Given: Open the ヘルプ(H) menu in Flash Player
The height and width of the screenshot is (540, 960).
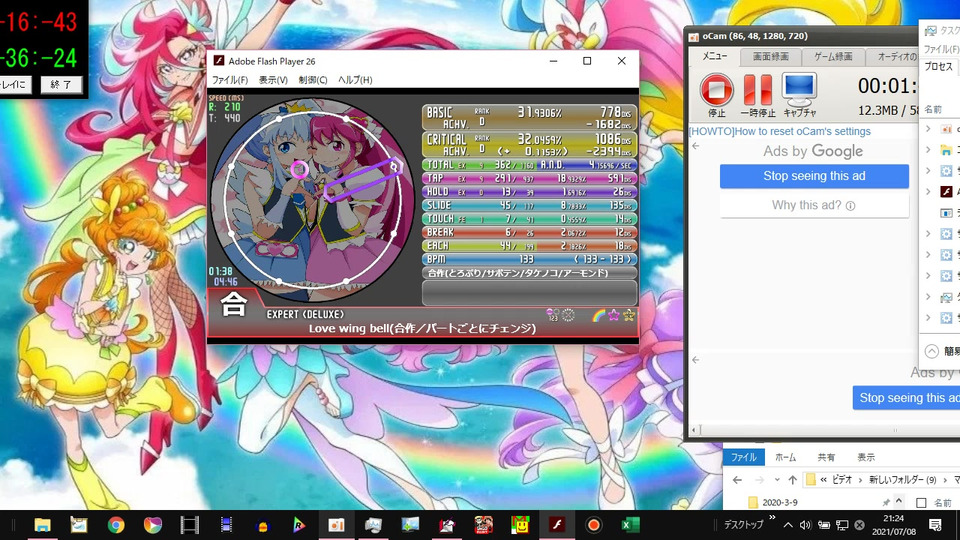Looking at the screenshot, I should pos(355,80).
